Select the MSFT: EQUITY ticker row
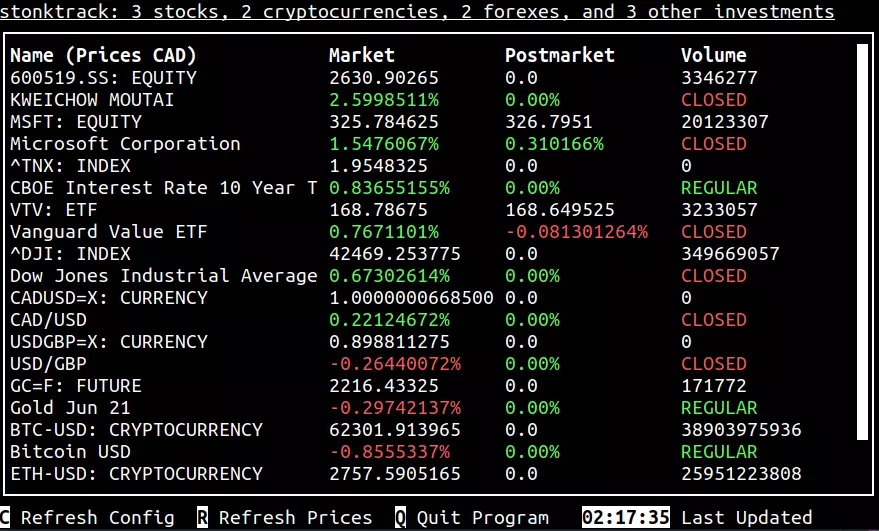The width and height of the screenshot is (879, 531). (76, 121)
